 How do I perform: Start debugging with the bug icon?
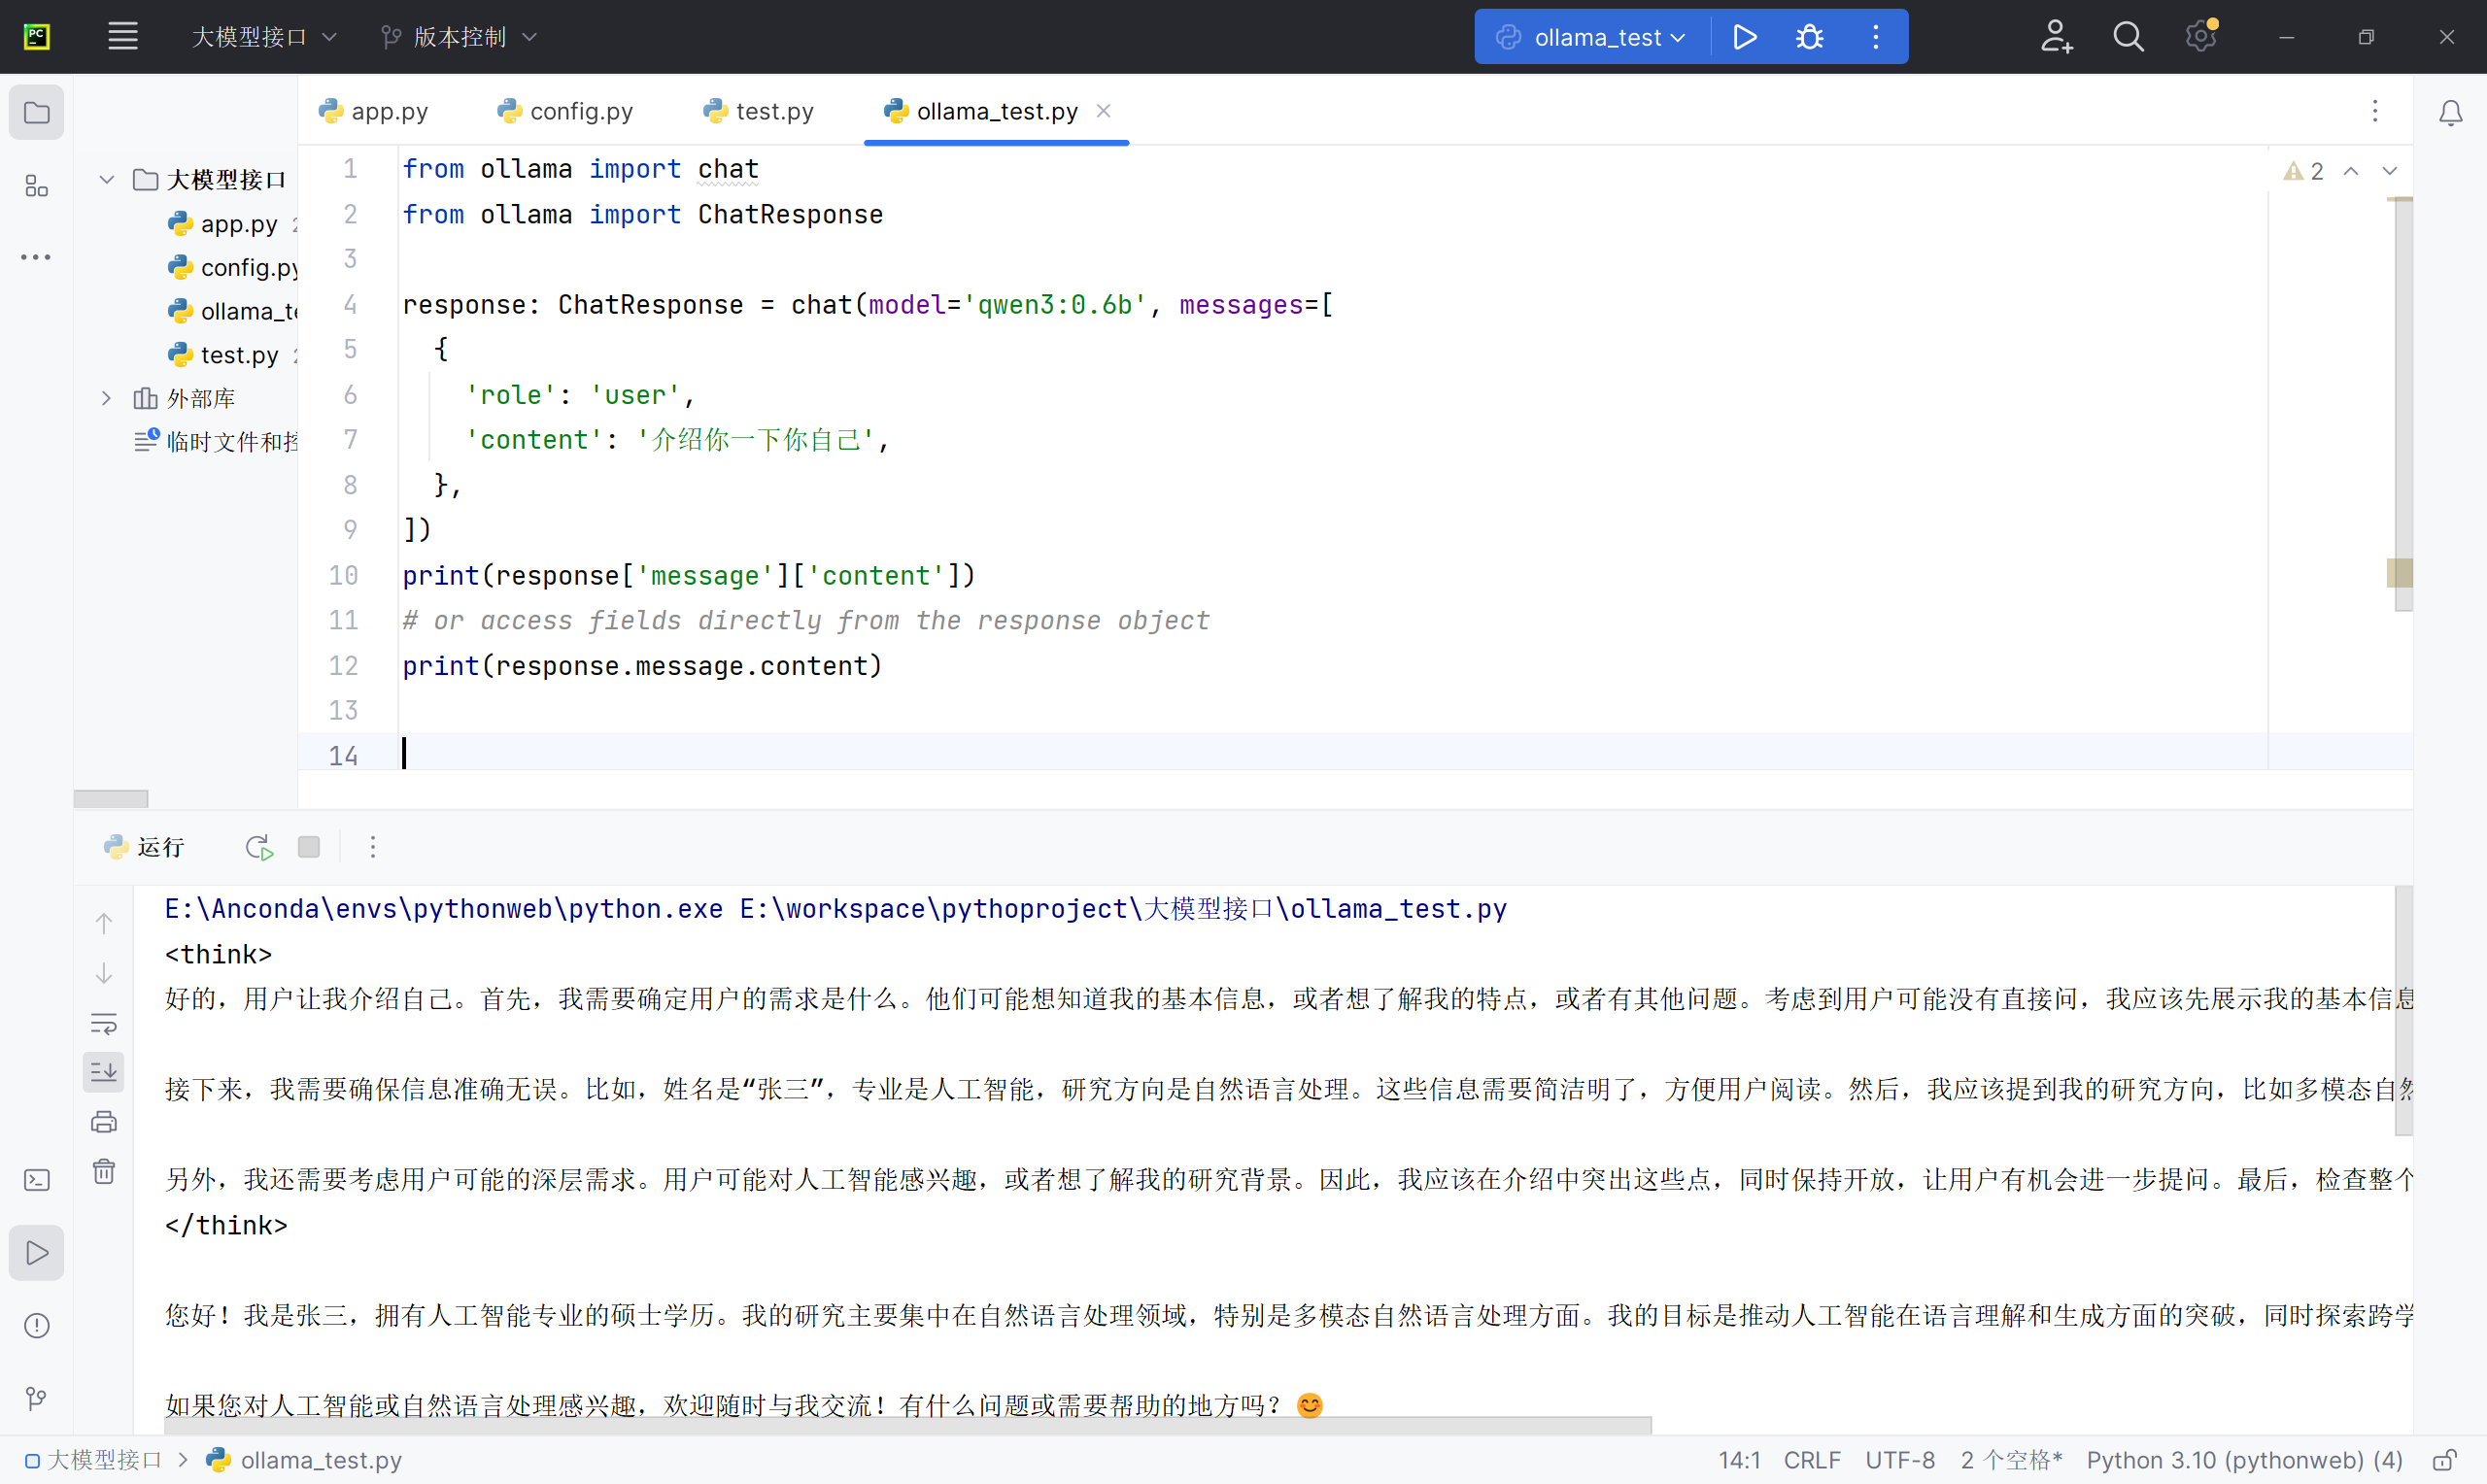pyautogui.click(x=1809, y=37)
